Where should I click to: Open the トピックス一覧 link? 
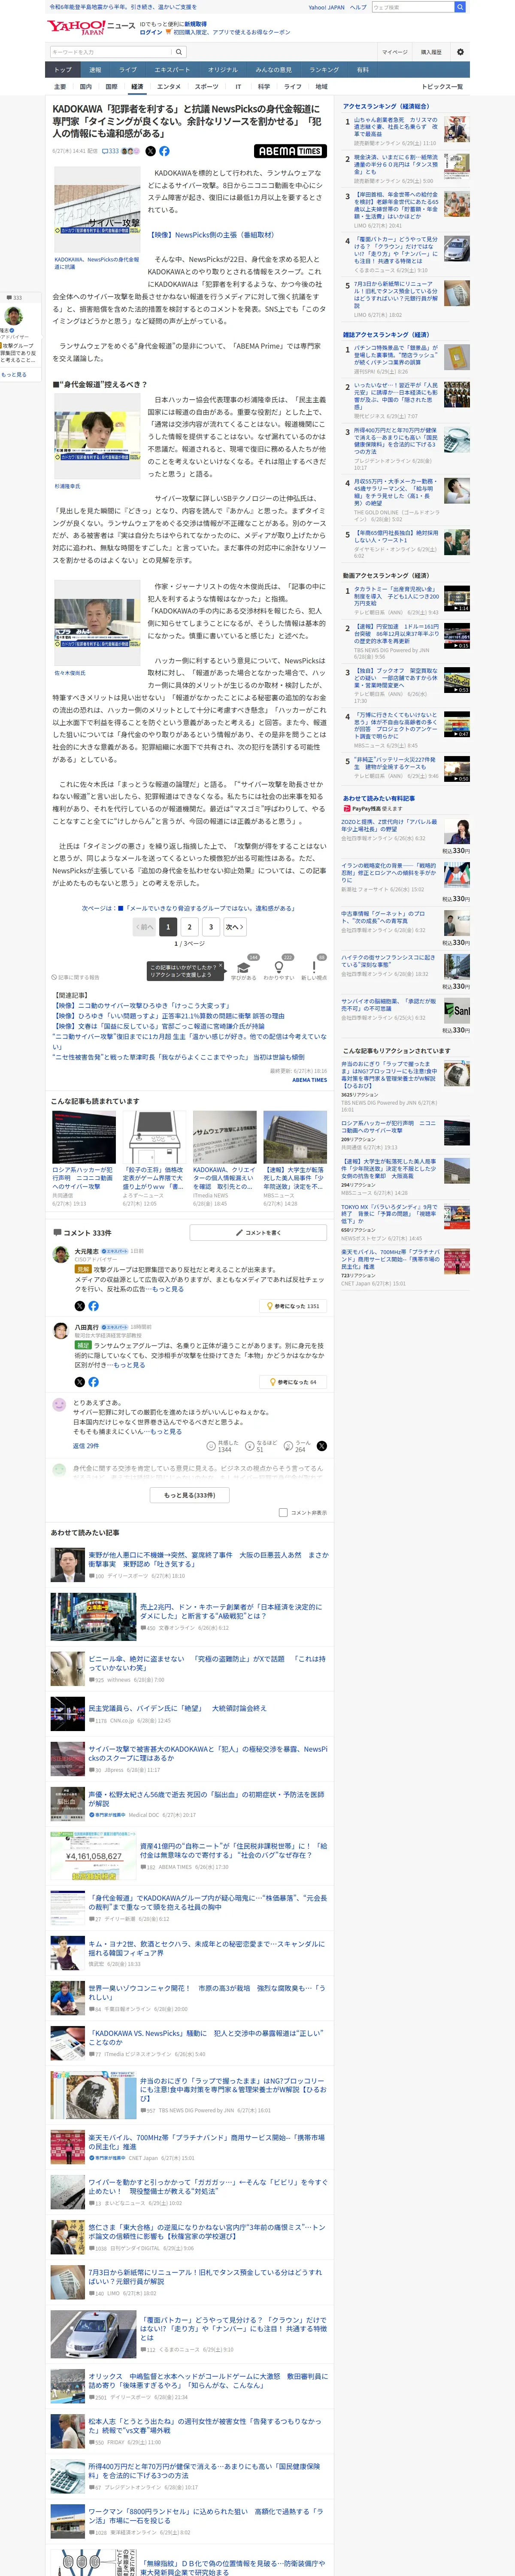pos(442,87)
